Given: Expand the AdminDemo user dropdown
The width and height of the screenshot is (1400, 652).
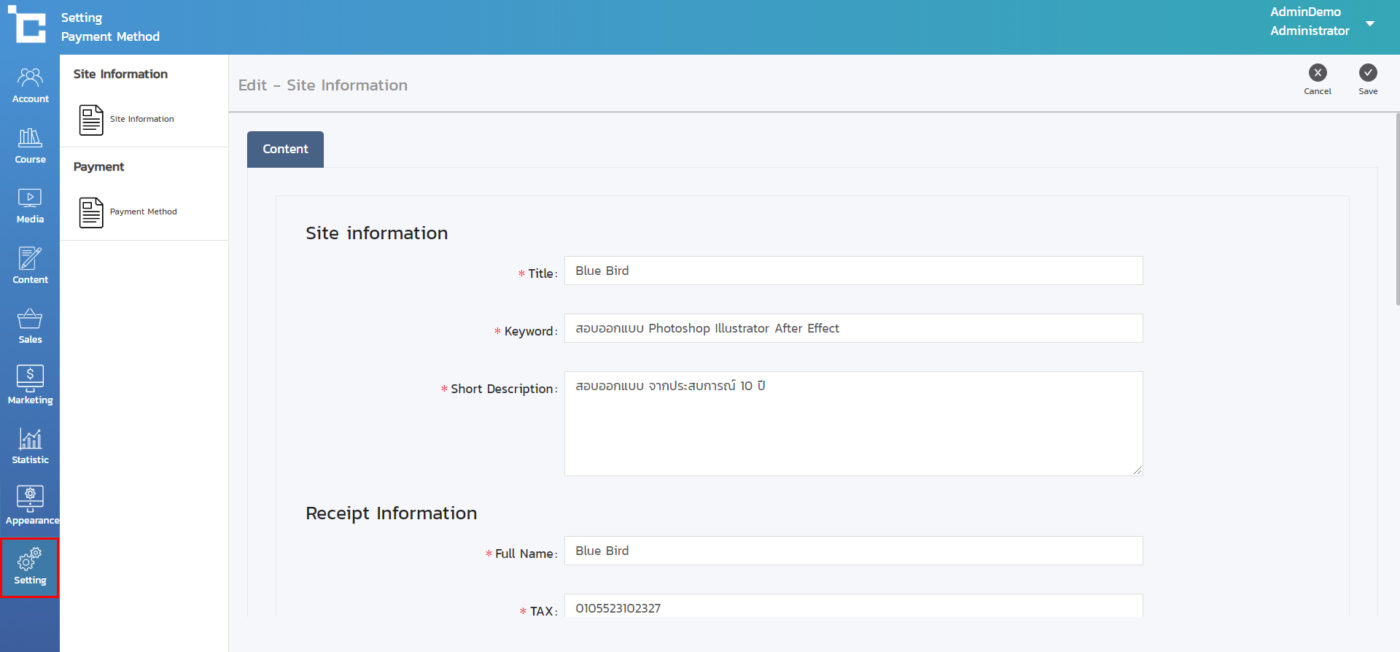Looking at the screenshot, I should pyautogui.click(x=1369, y=24).
